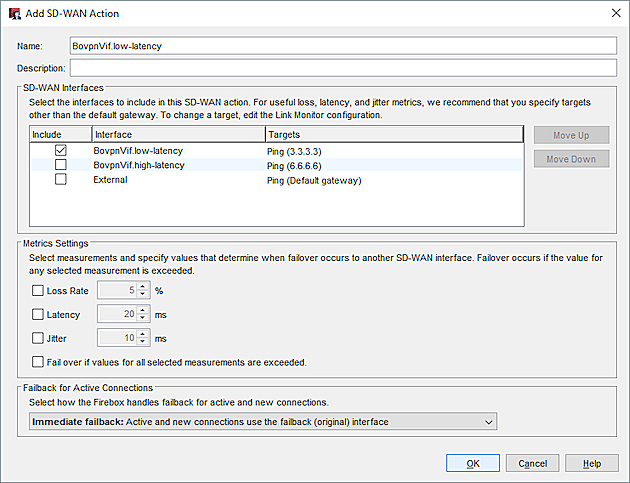Select the BovpnVif.high-latency interface name

point(139,165)
